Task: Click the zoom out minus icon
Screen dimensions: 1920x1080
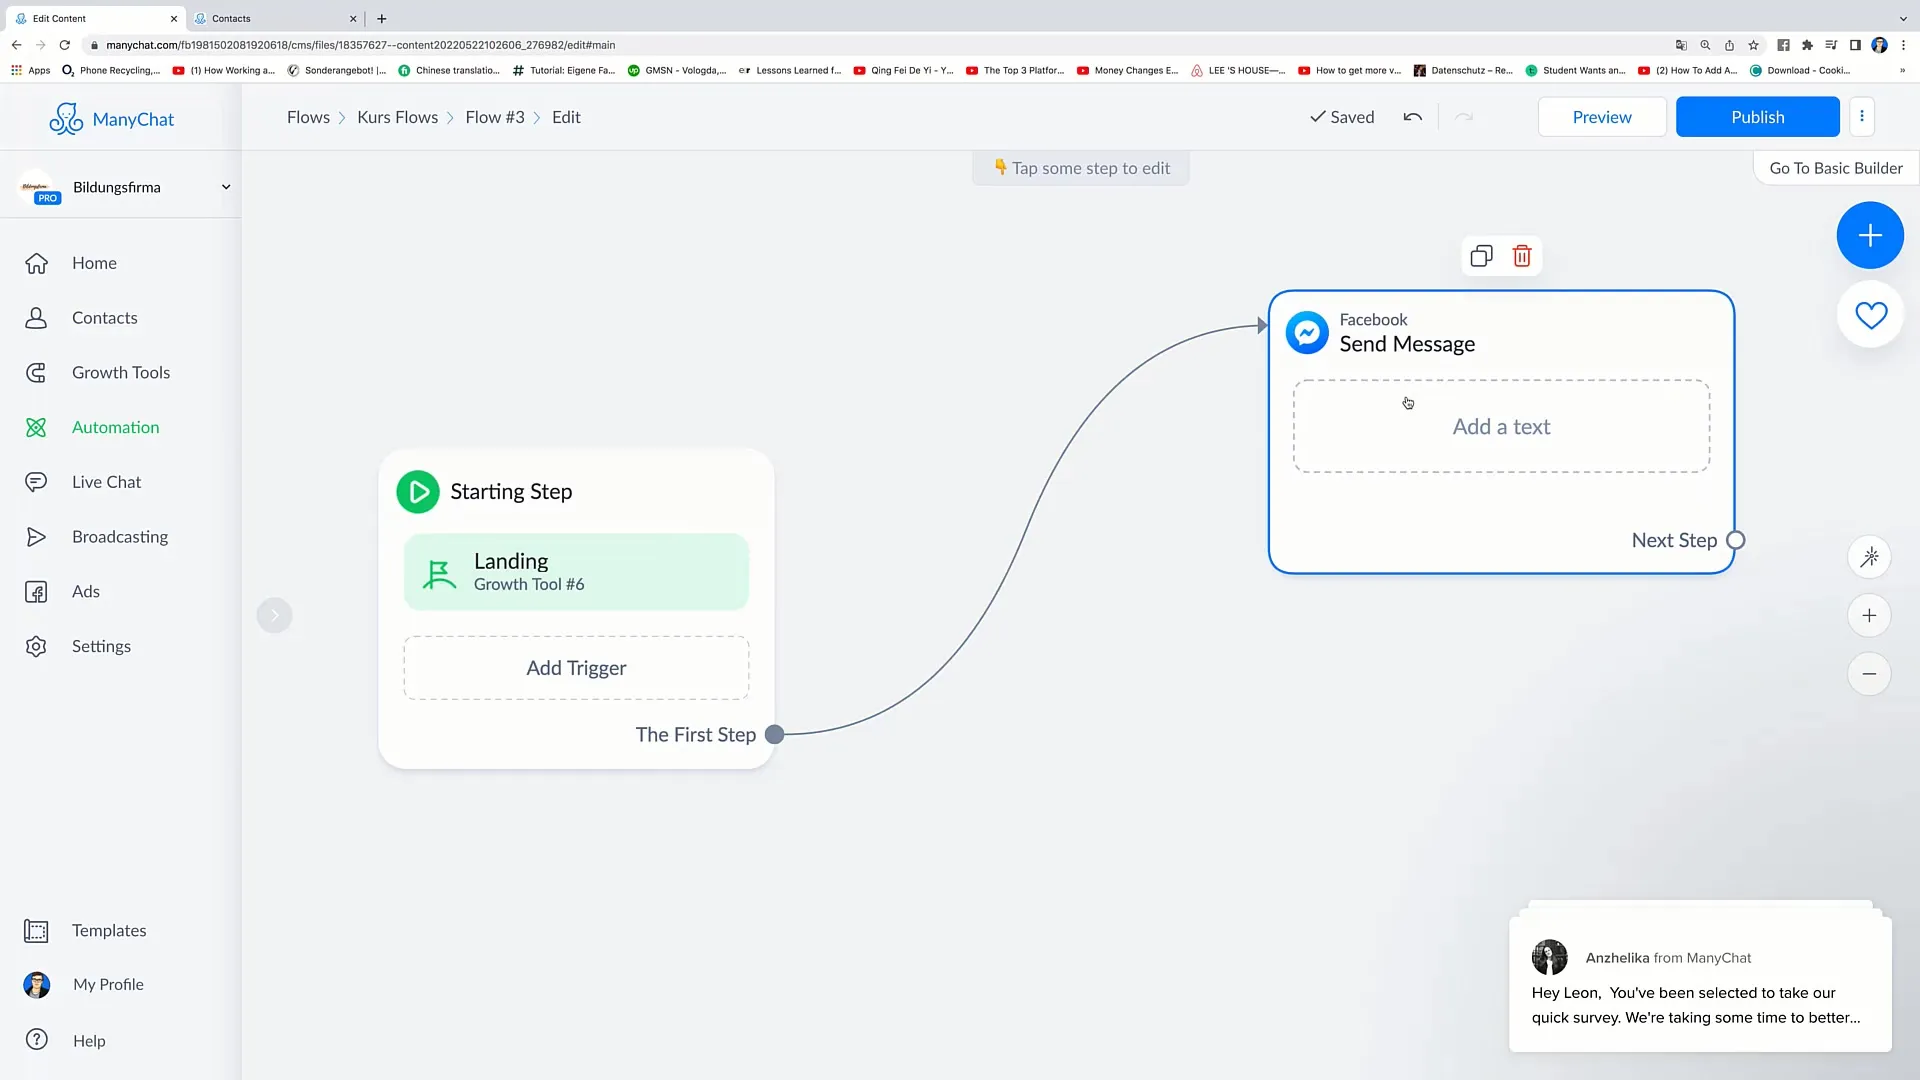Action: point(1870,674)
